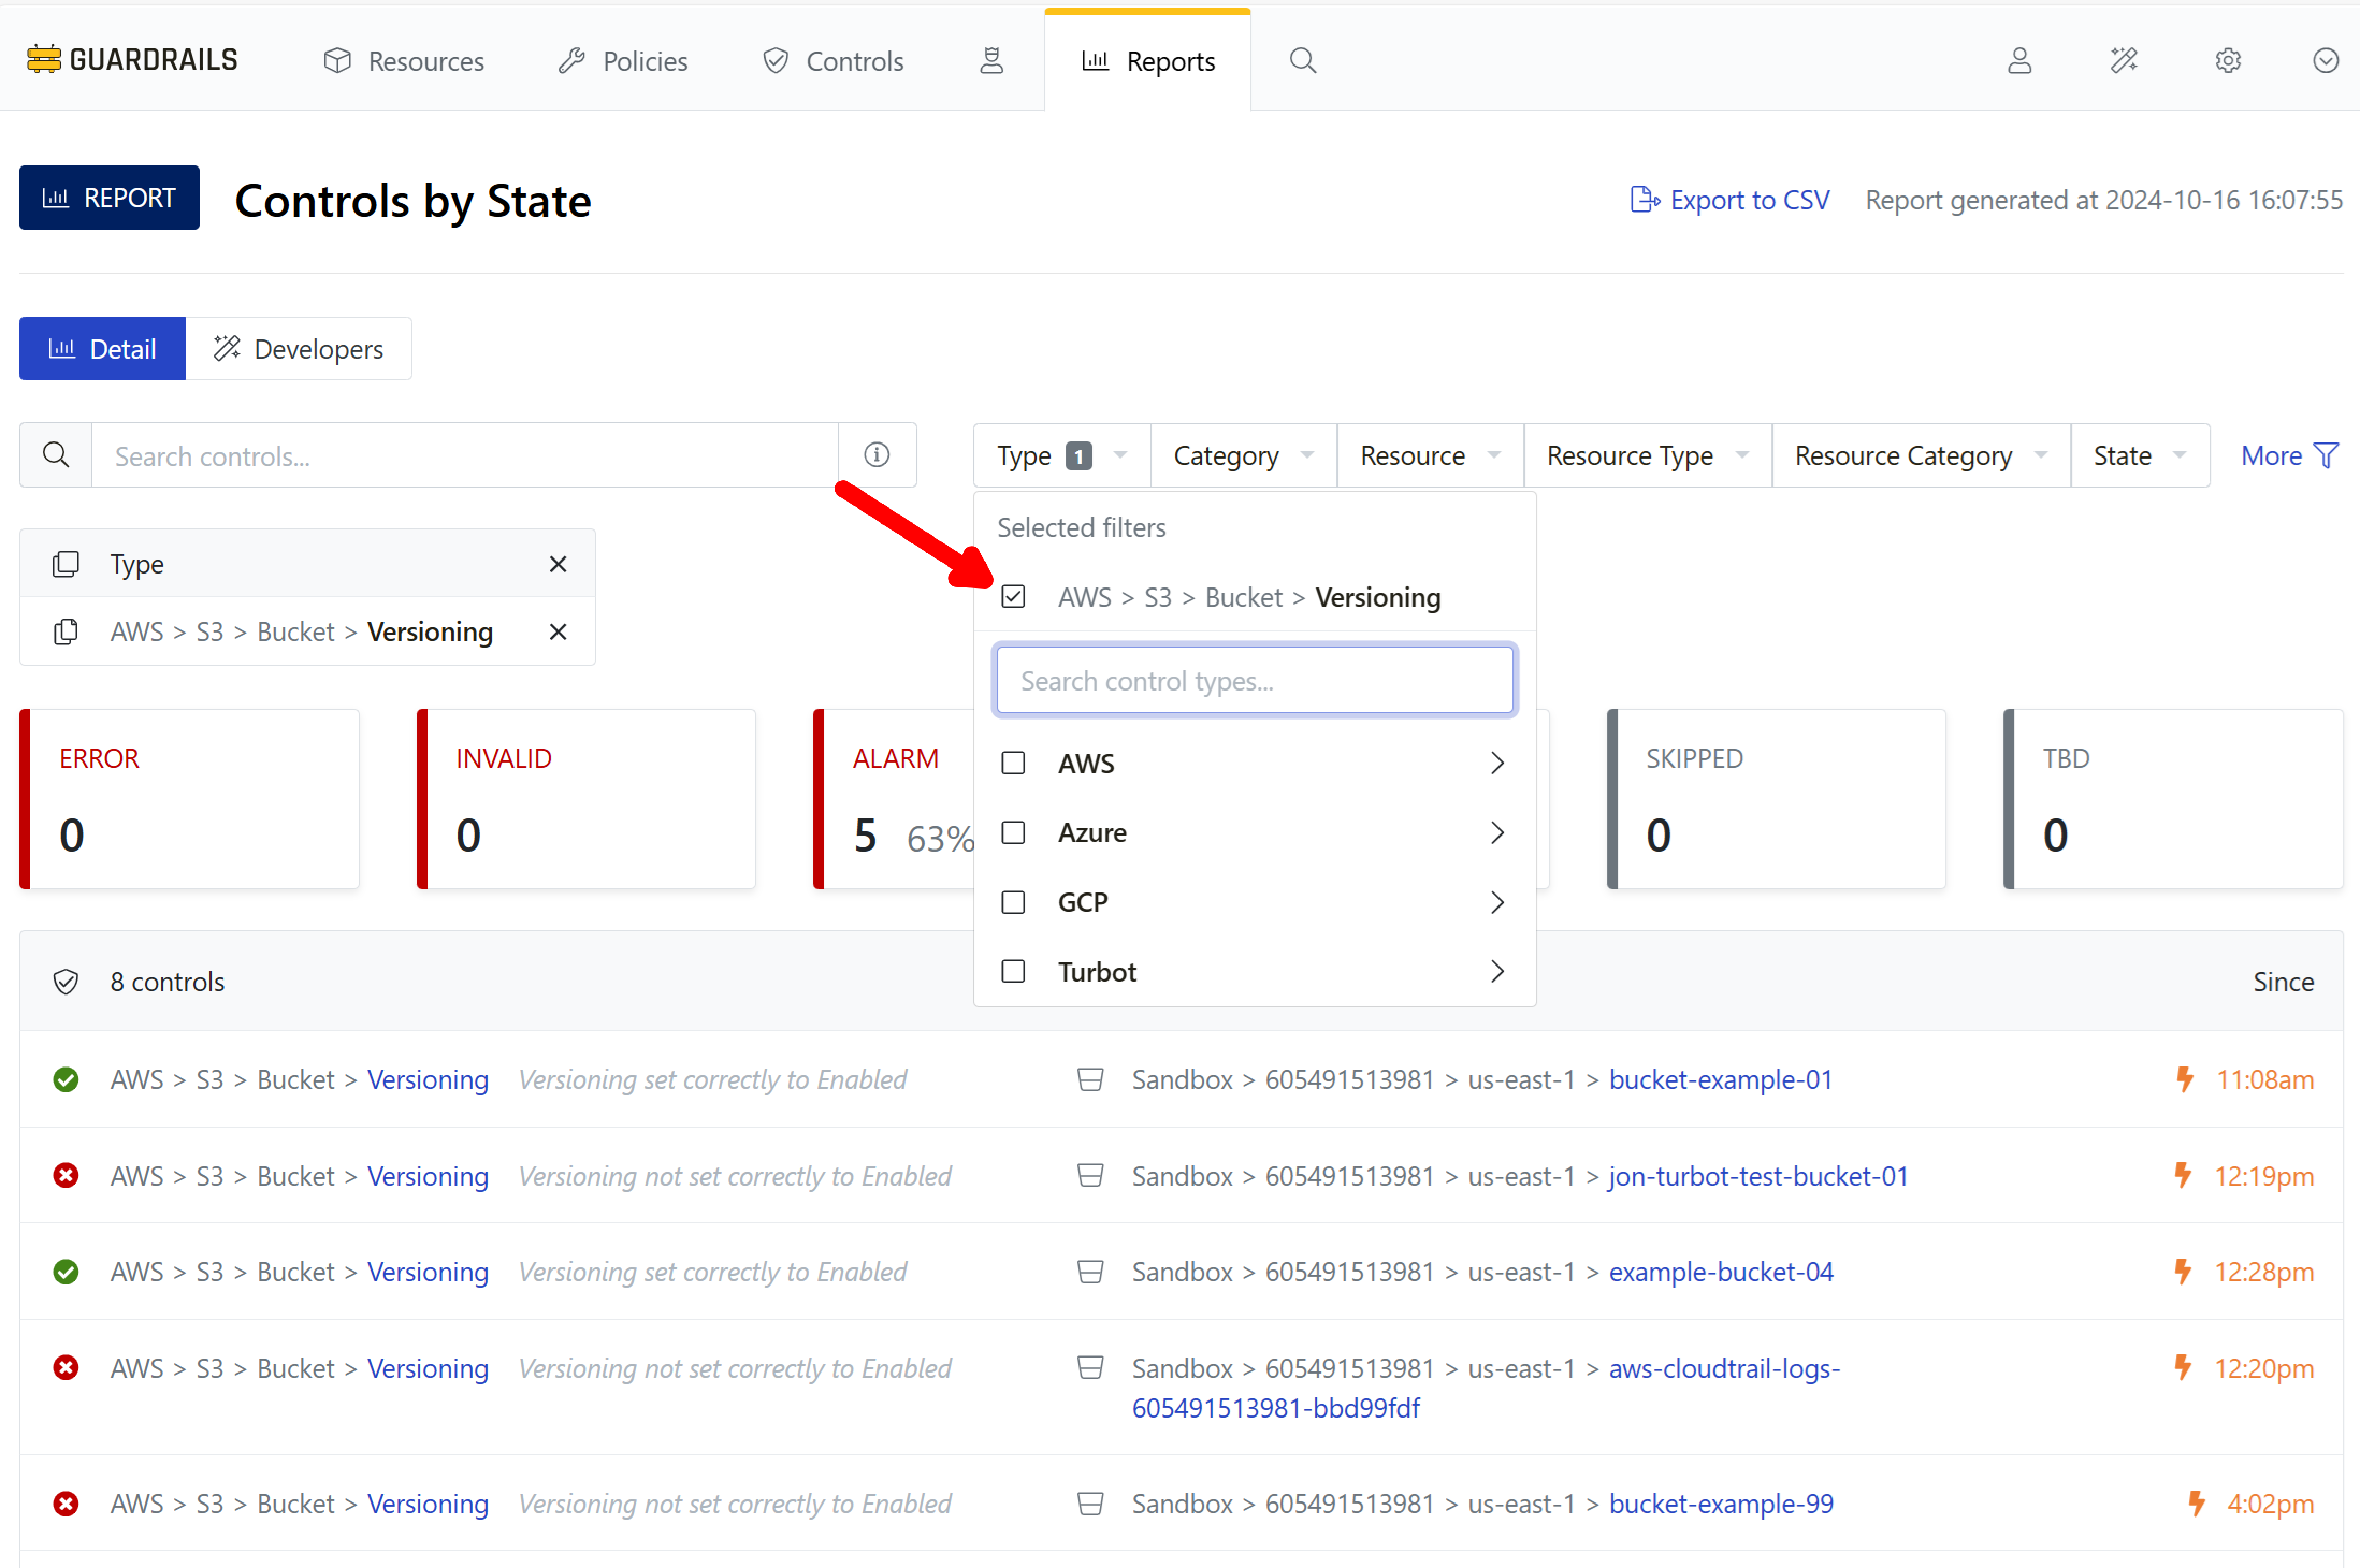2360x1568 pixels.
Task: Check the Azure control type checkbox
Action: pos(1013,833)
